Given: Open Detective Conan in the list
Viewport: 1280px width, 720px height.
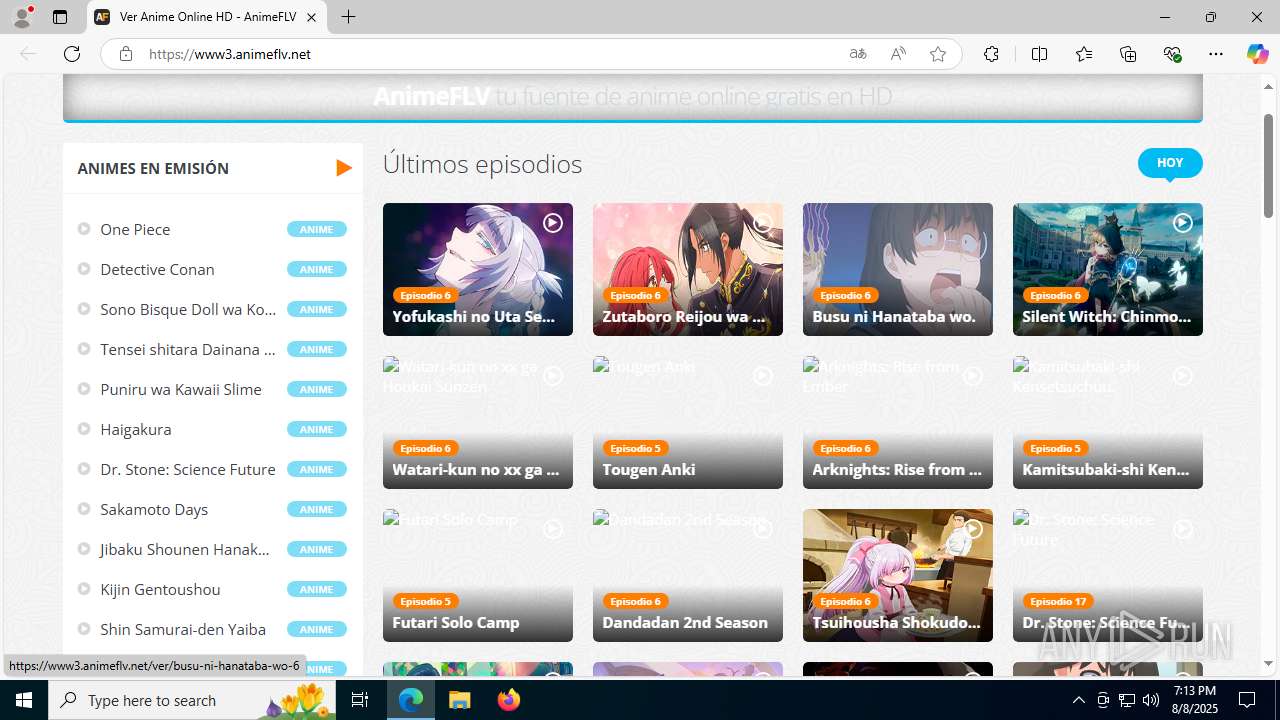Looking at the screenshot, I should [x=157, y=269].
